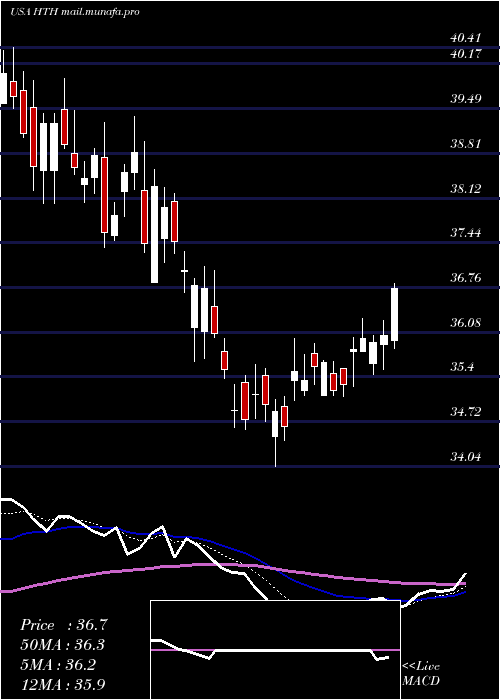Screen dimensions: 500x700
Task: Click the 34.04 price level label
Action: click(x=466, y=457)
